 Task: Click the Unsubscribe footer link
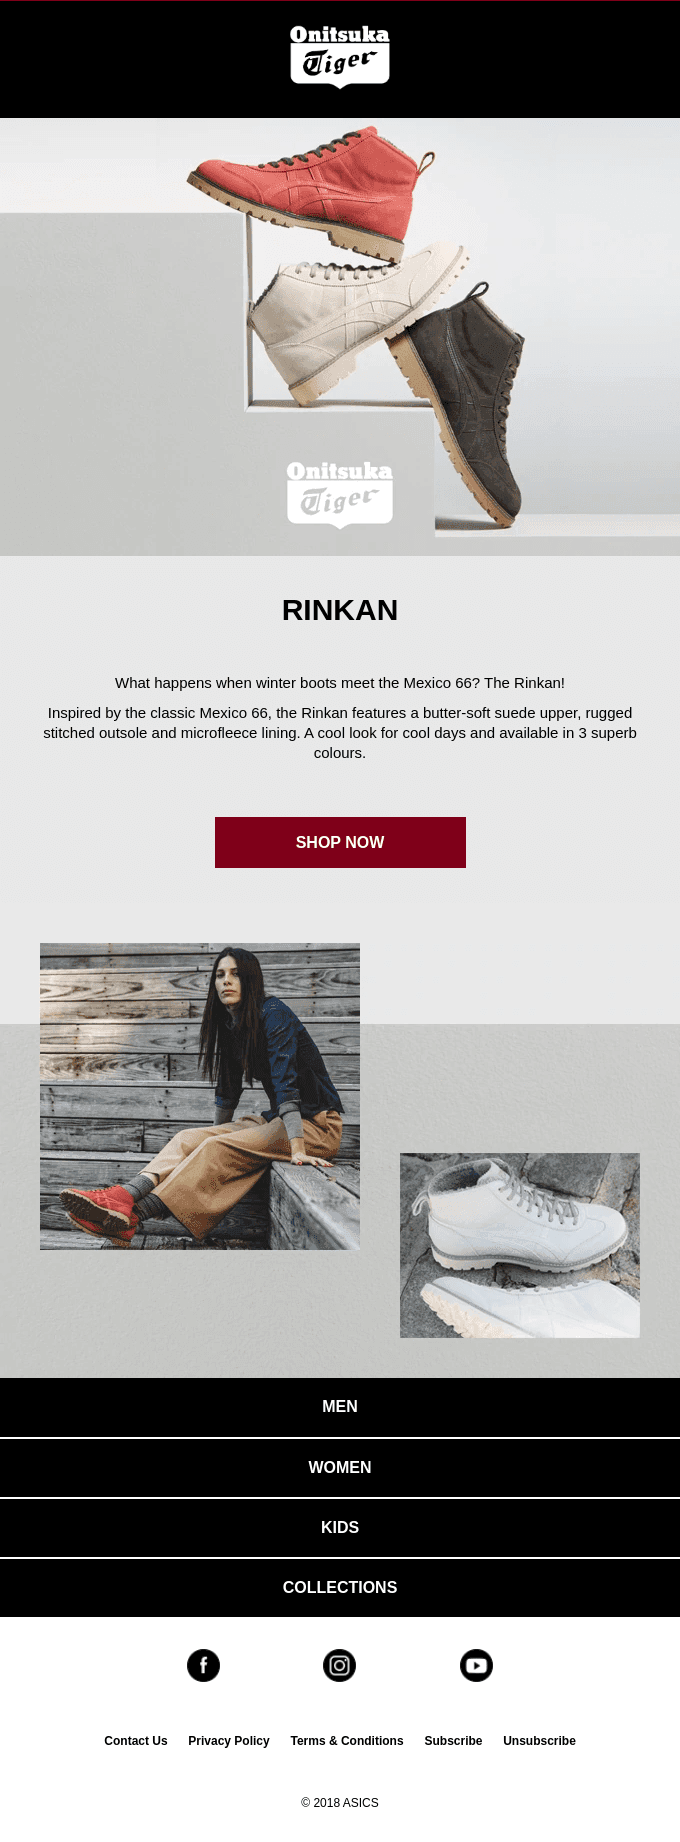click(539, 1741)
